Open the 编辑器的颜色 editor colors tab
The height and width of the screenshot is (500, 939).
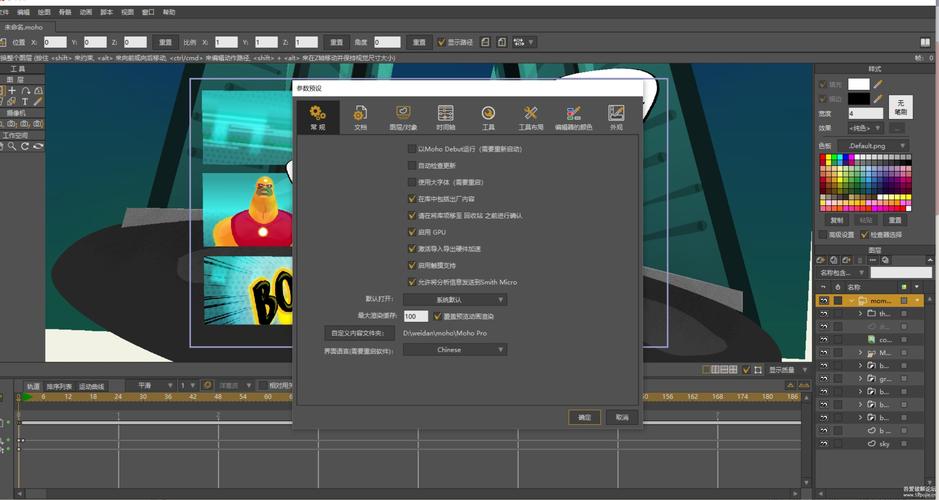tap(573, 117)
